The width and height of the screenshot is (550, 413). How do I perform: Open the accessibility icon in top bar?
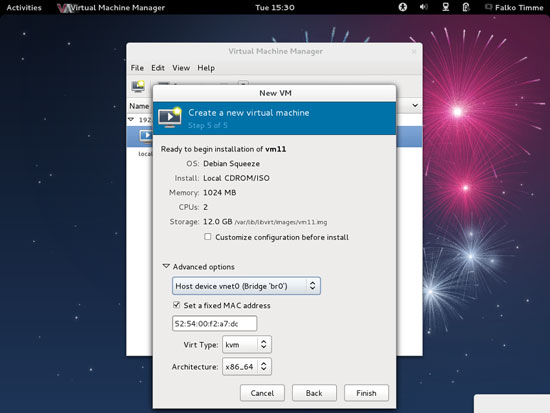click(403, 7)
